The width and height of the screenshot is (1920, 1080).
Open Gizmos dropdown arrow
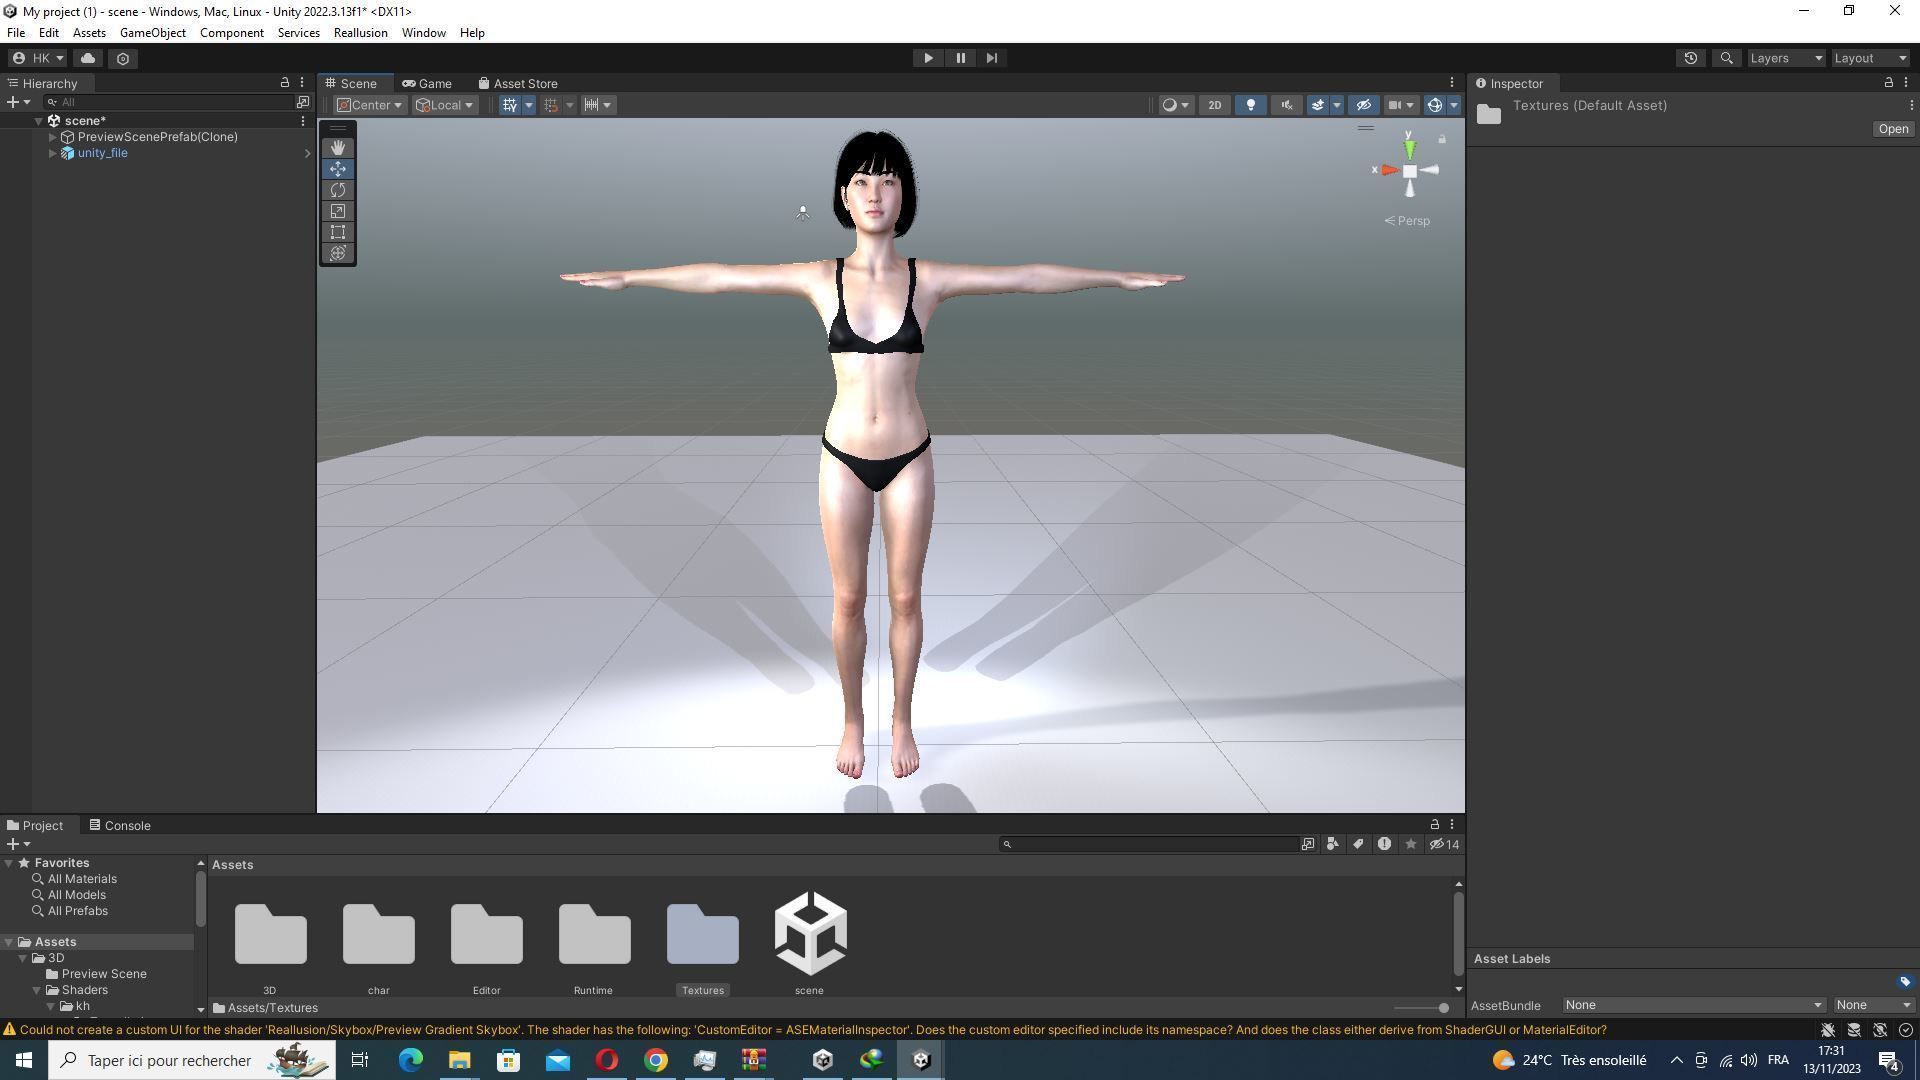(x=1454, y=105)
